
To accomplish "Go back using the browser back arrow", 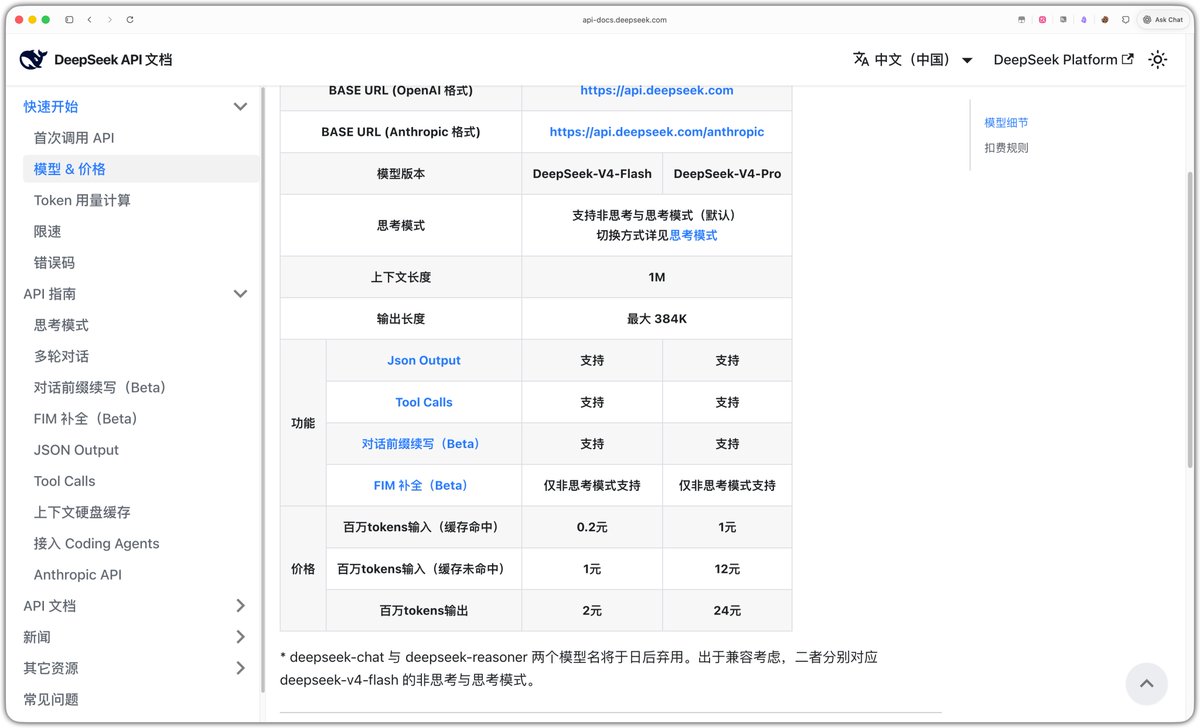I will (x=89, y=19).
